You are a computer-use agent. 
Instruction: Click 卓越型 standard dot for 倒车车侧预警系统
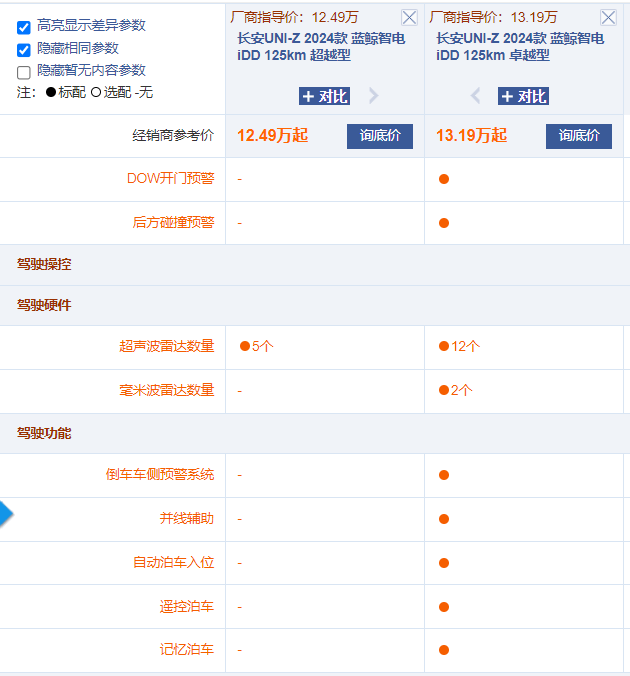coord(444,475)
